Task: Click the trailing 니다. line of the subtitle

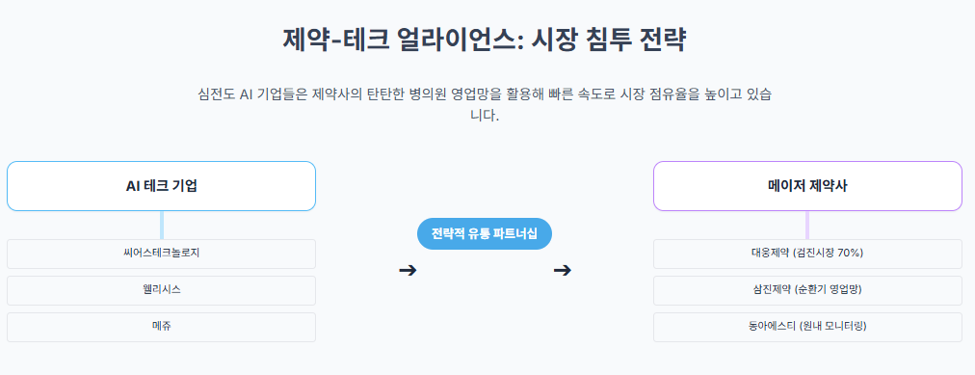Action: (x=485, y=116)
